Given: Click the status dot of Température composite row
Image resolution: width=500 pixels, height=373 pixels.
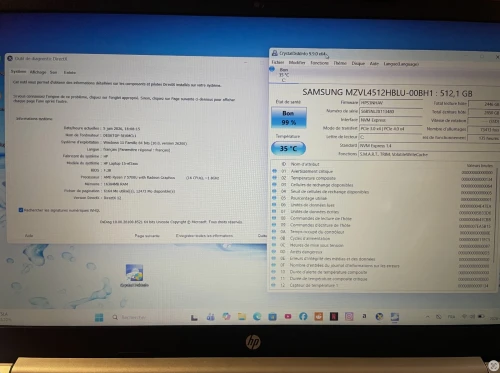Looking at the screenshot, I should pyautogui.click(x=274, y=178).
